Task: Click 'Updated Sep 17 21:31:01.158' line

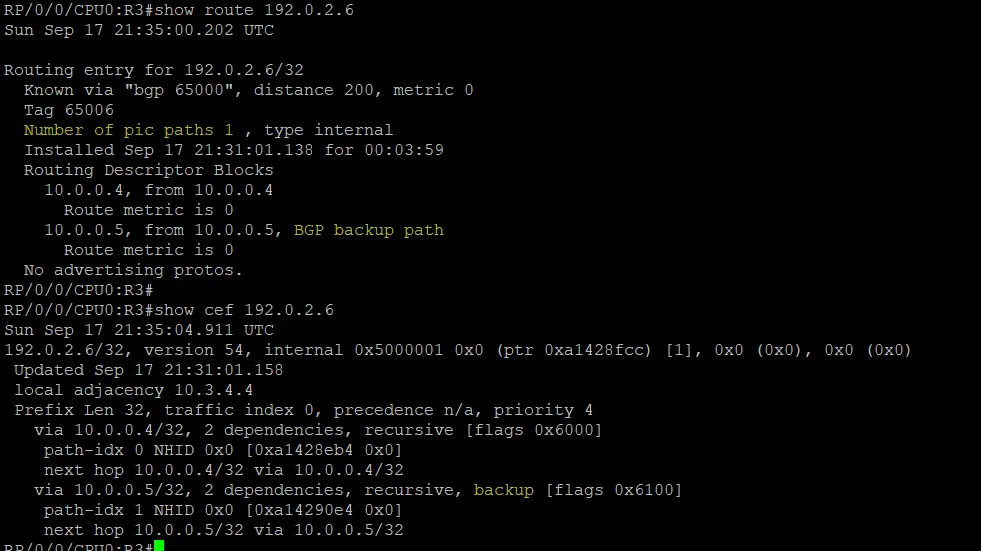Action: point(148,370)
